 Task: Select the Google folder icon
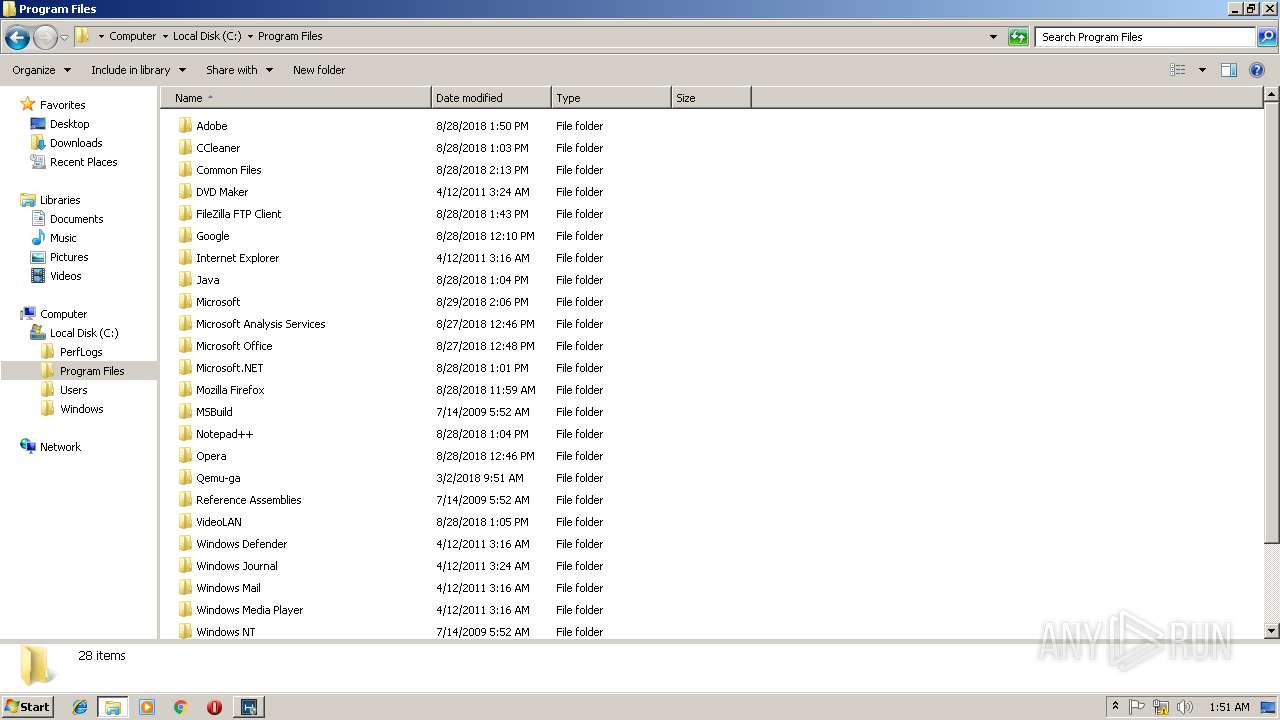tap(185, 236)
